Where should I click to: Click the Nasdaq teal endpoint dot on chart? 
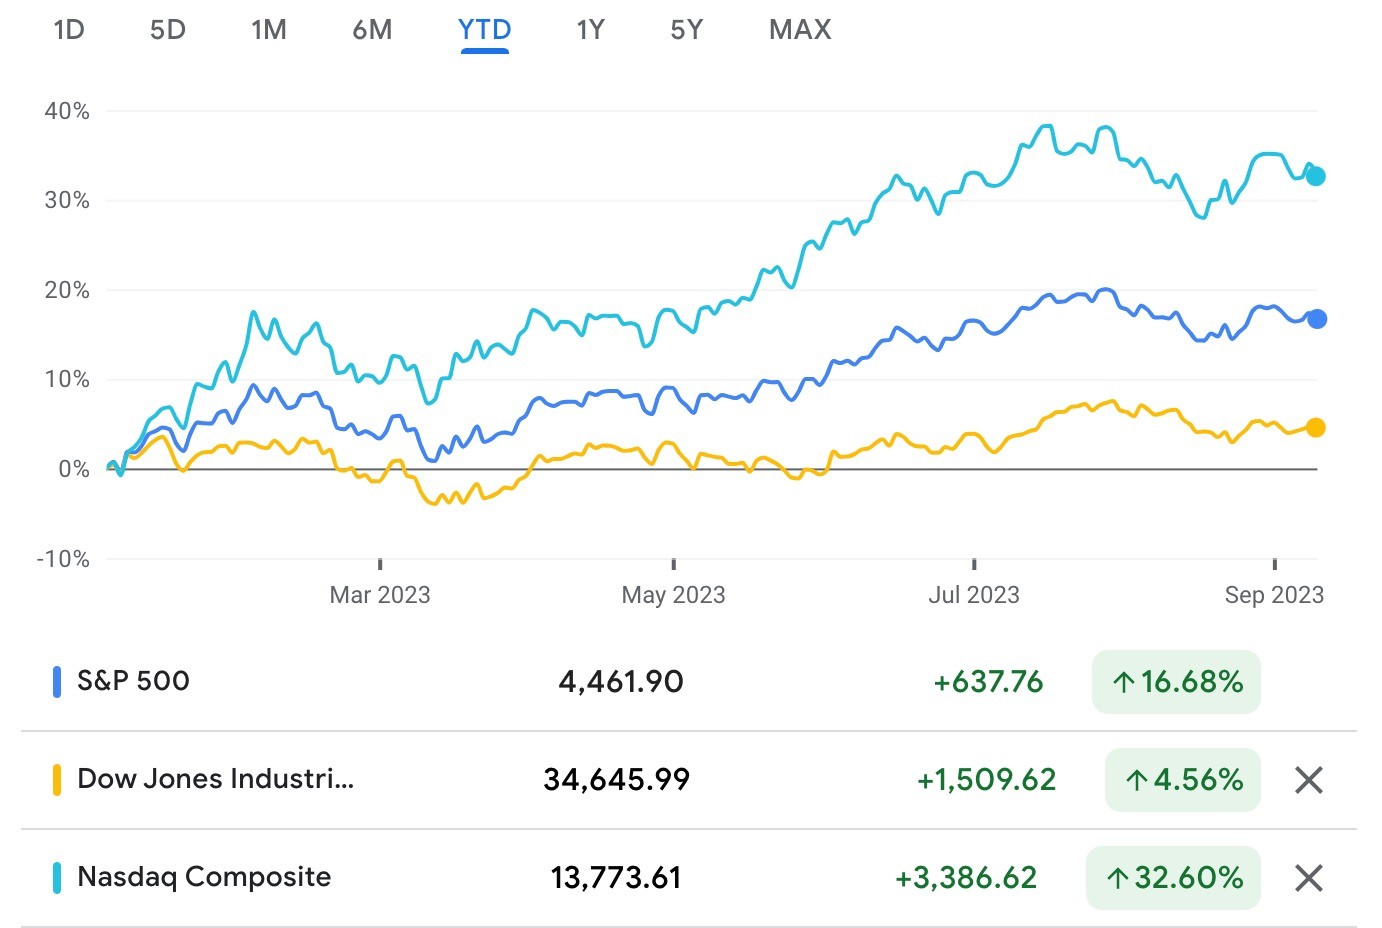pos(1316,176)
